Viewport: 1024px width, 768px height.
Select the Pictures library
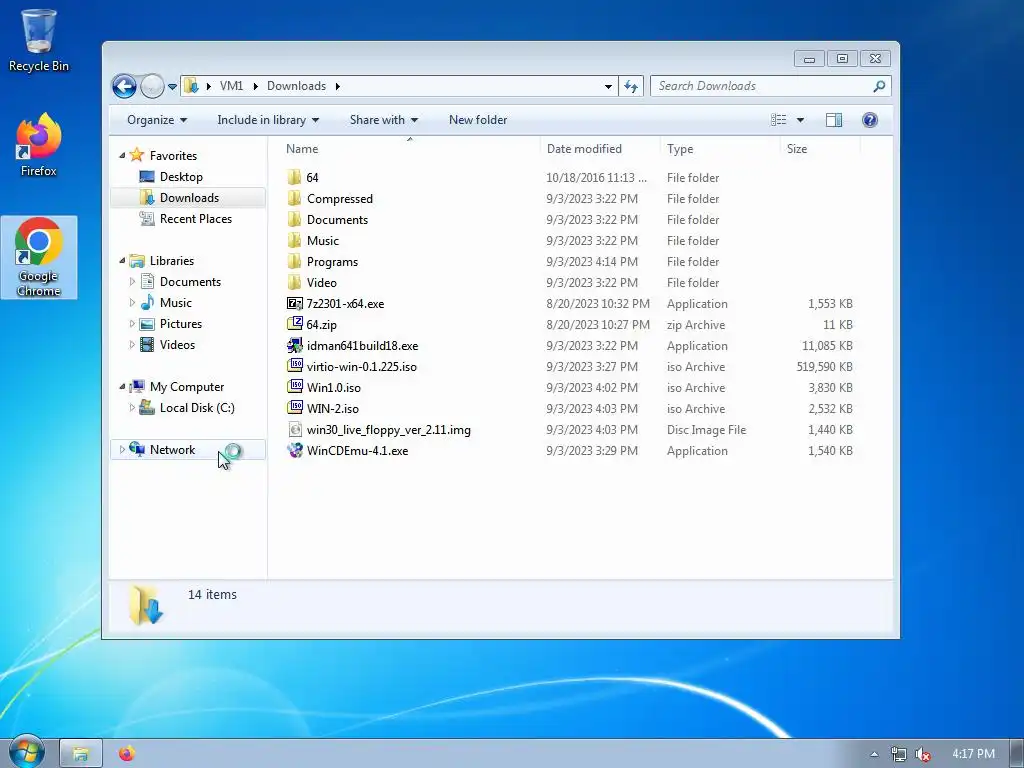pyautogui.click(x=181, y=324)
